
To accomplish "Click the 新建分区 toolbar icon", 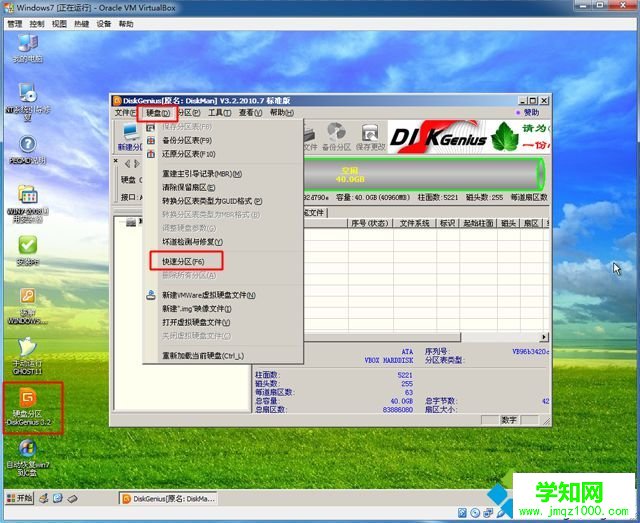I will coord(131,137).
